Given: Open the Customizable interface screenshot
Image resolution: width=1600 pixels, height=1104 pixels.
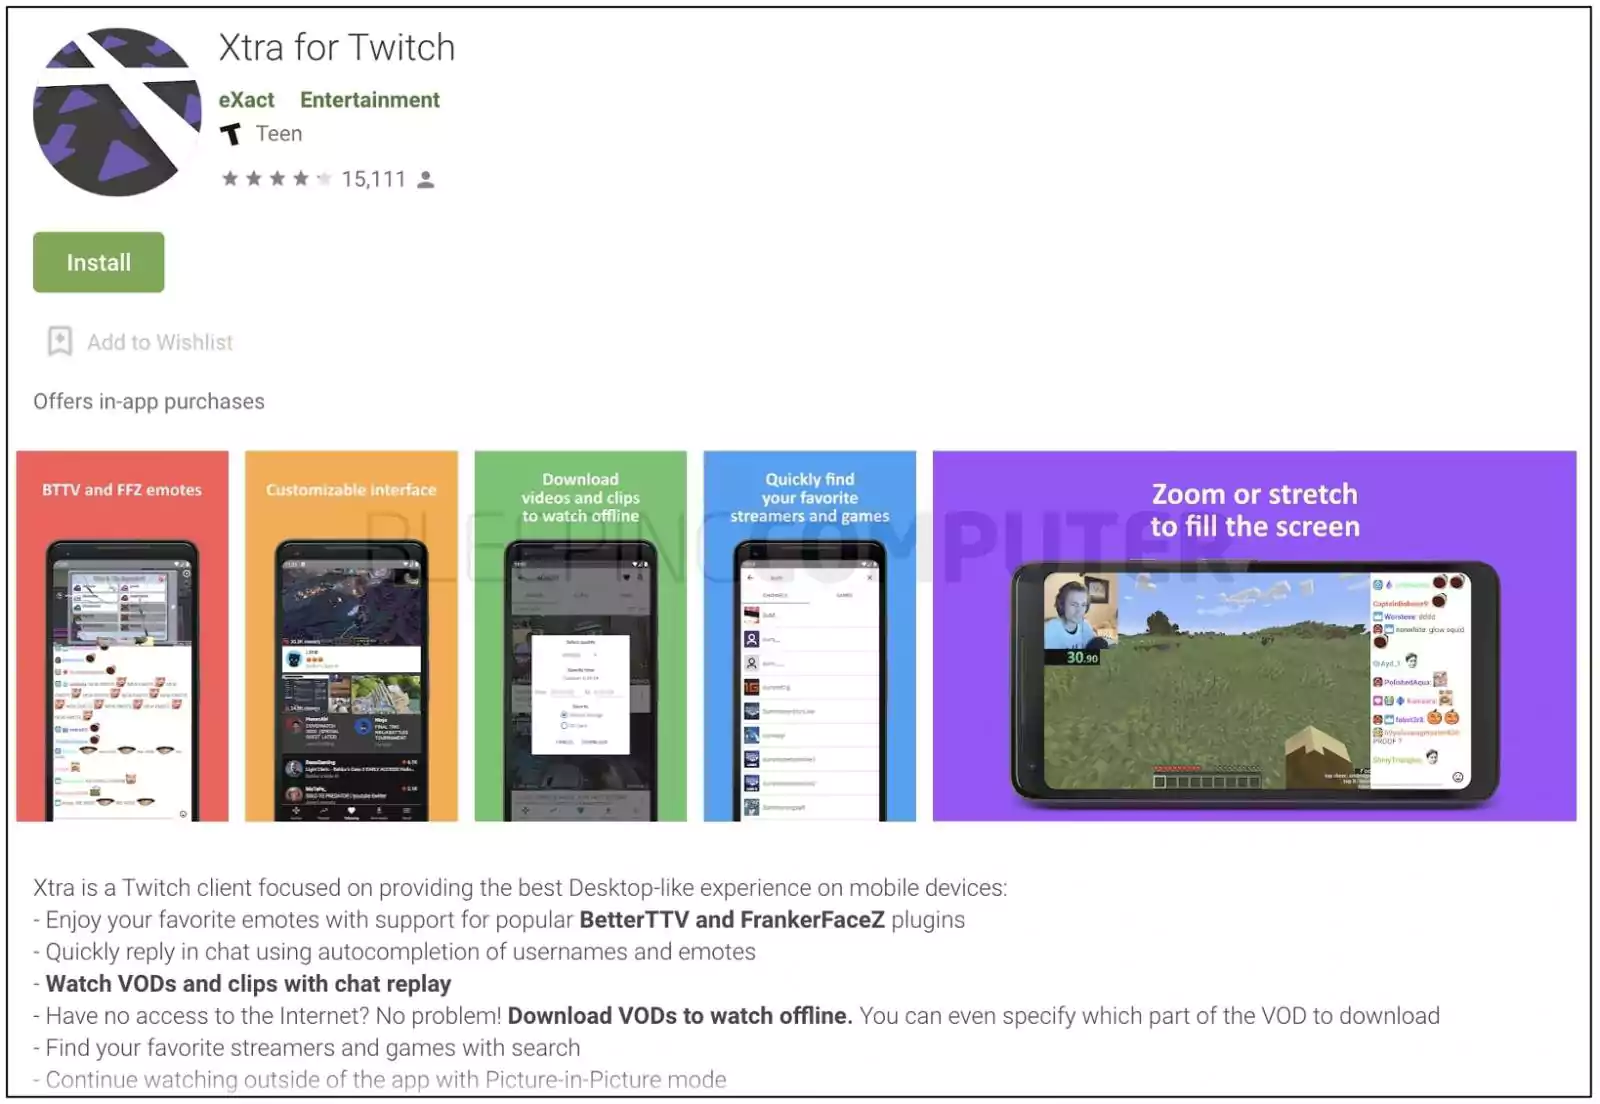Looking at the screenshot, I should pyautogui.click(x=351, y=636).
